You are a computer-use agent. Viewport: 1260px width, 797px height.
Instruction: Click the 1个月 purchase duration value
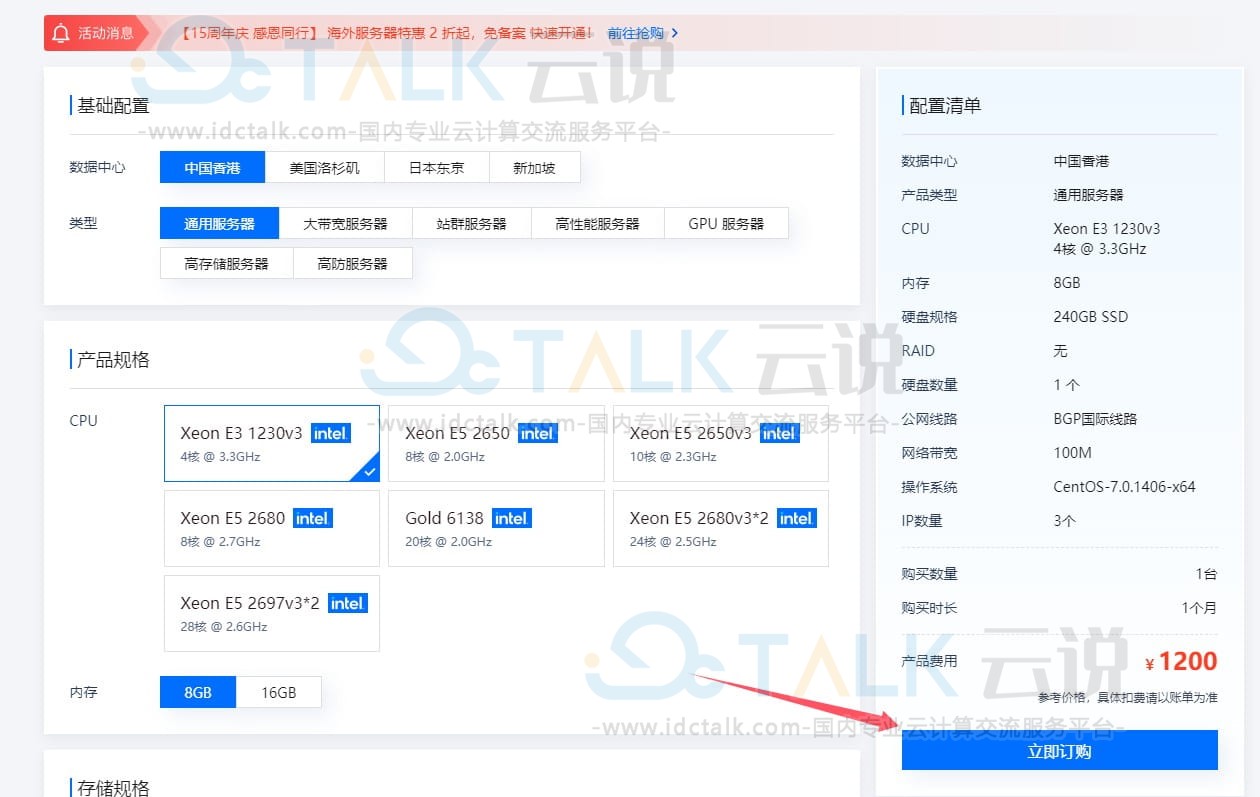point(1199,607)
